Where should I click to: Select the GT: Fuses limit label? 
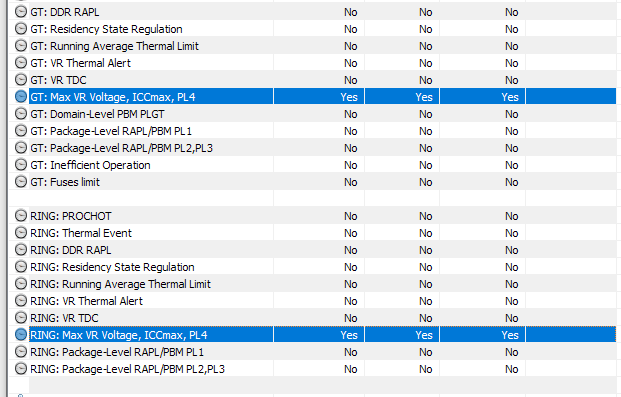point(65,183)
